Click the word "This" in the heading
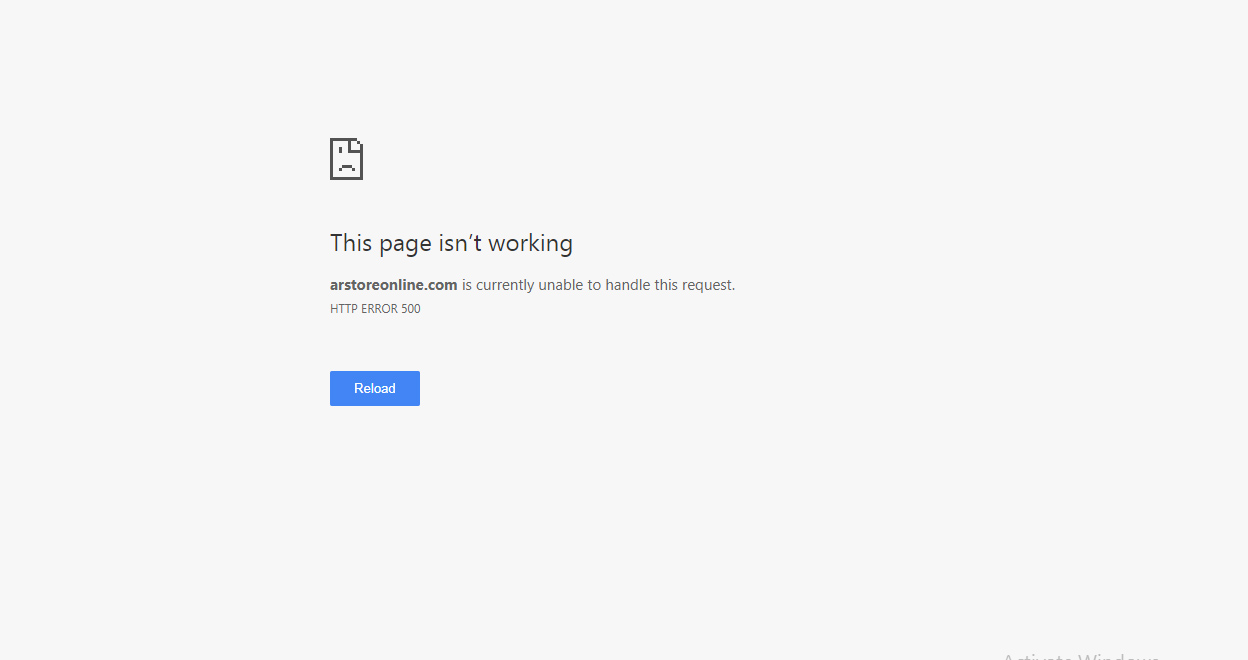1248x660 pixels. 351,243
